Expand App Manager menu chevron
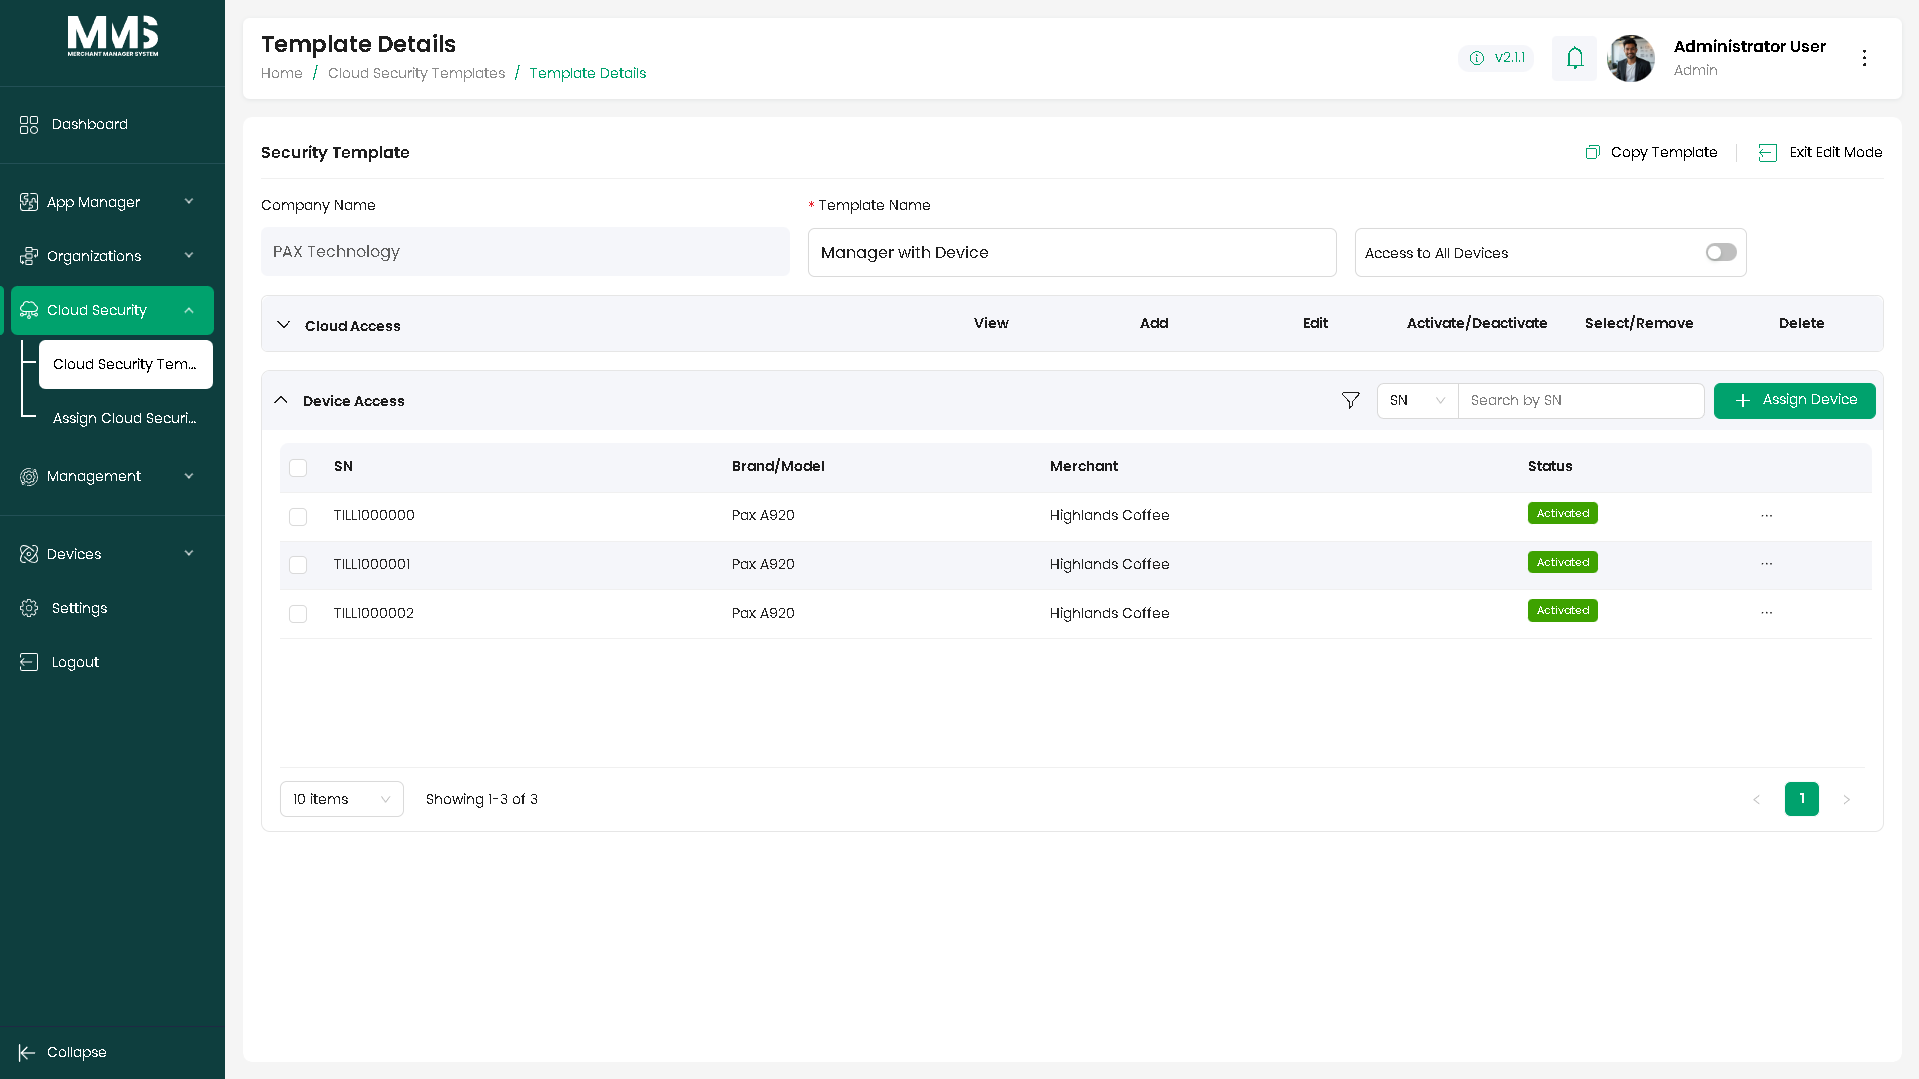 click(189, 202)
